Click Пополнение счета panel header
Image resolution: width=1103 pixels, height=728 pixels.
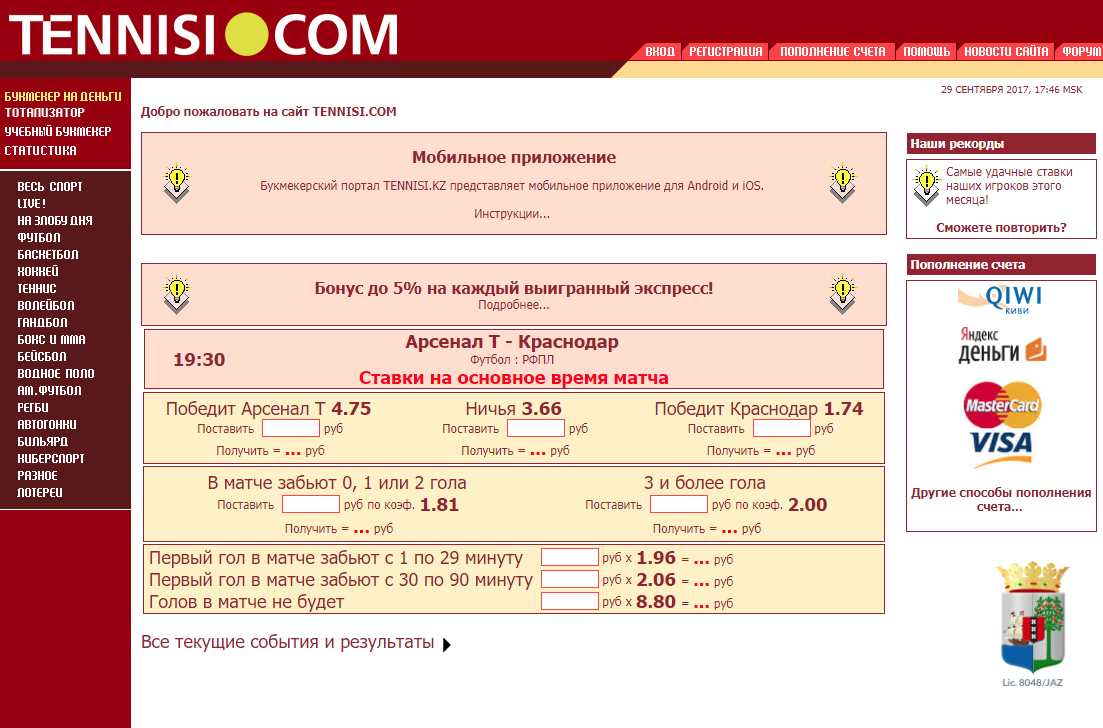[x=1001, y=264]
